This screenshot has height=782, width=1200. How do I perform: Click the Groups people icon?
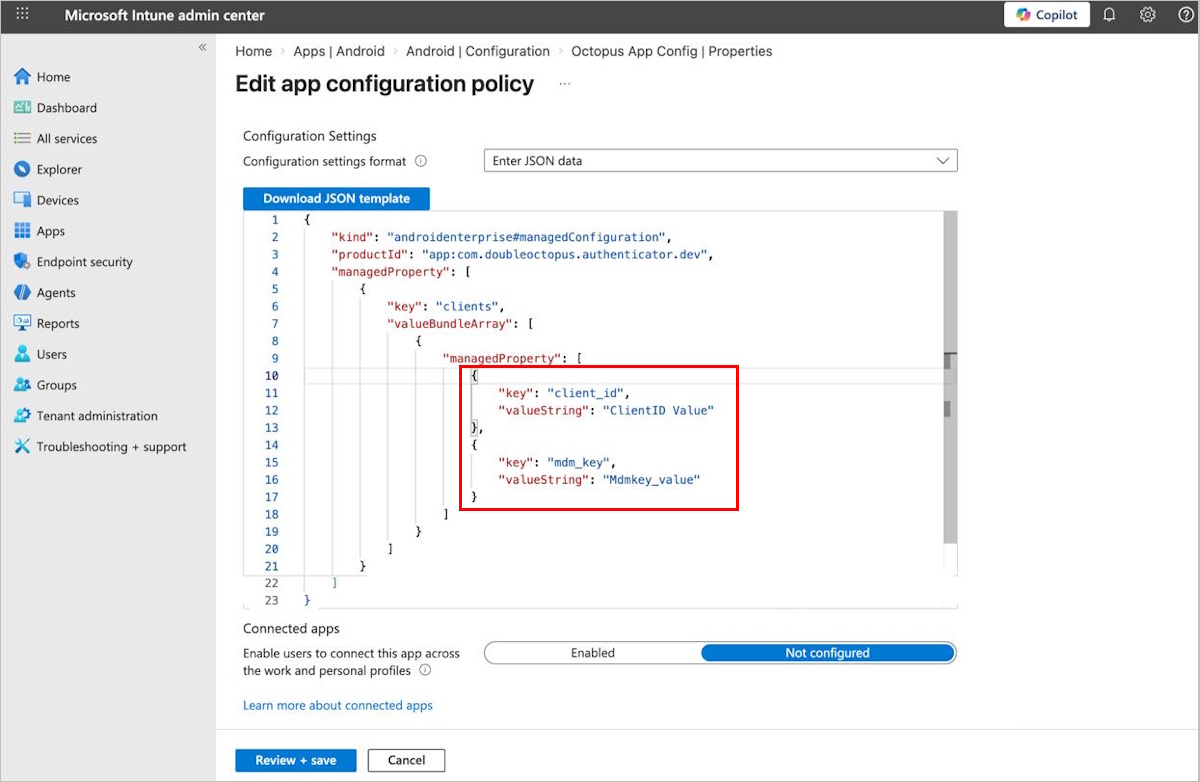(x=22, y=385)
